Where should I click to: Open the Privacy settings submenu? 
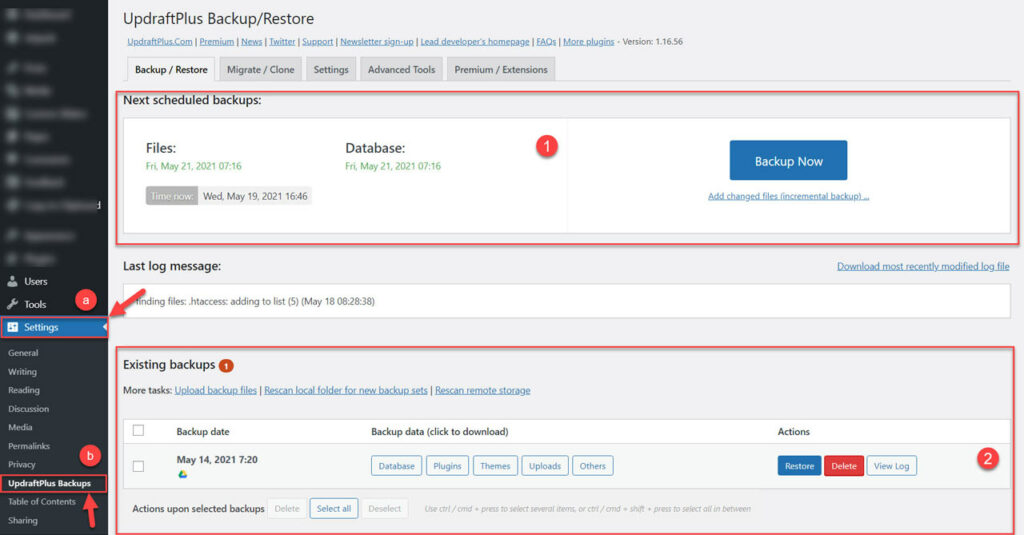[22, 464]
